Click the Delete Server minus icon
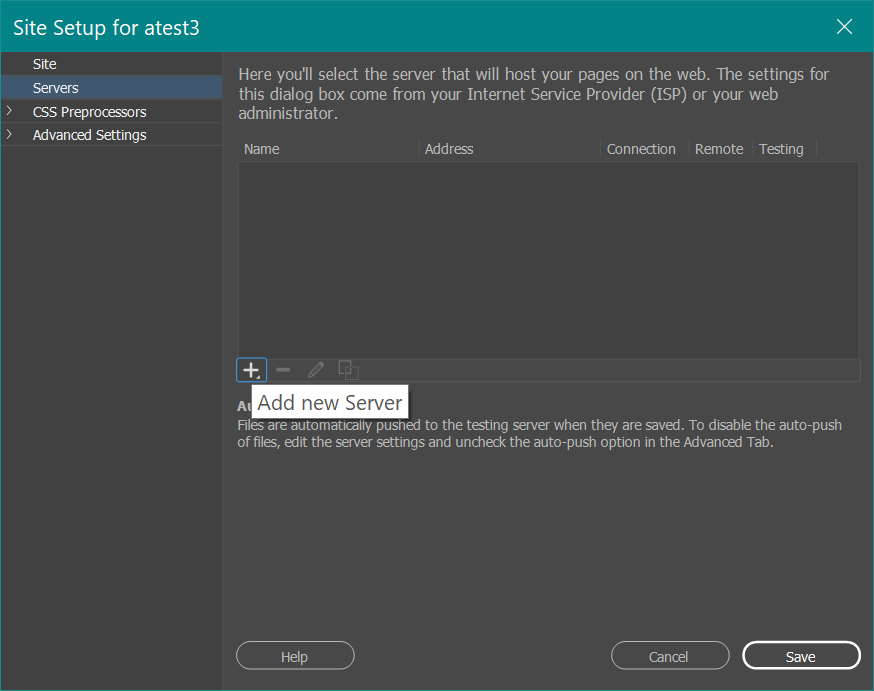This screenshot has height=691, width=874. 283,370
